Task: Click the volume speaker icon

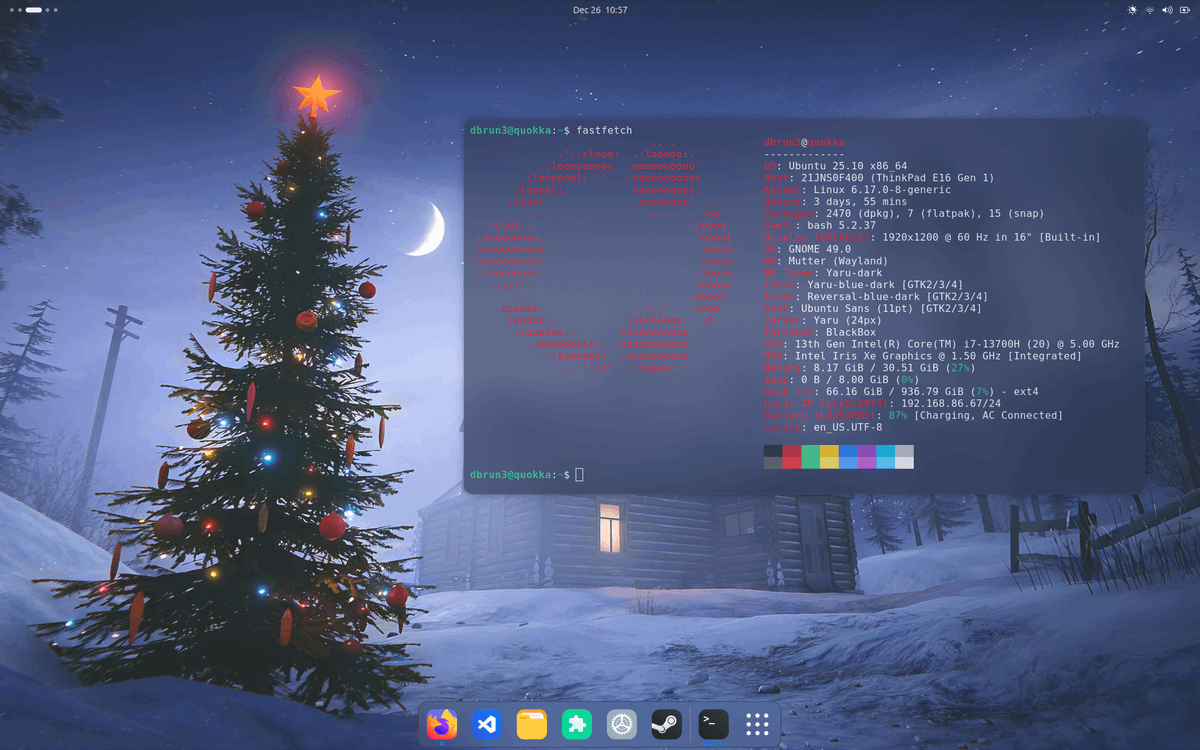Action: tap(1167, 10)
